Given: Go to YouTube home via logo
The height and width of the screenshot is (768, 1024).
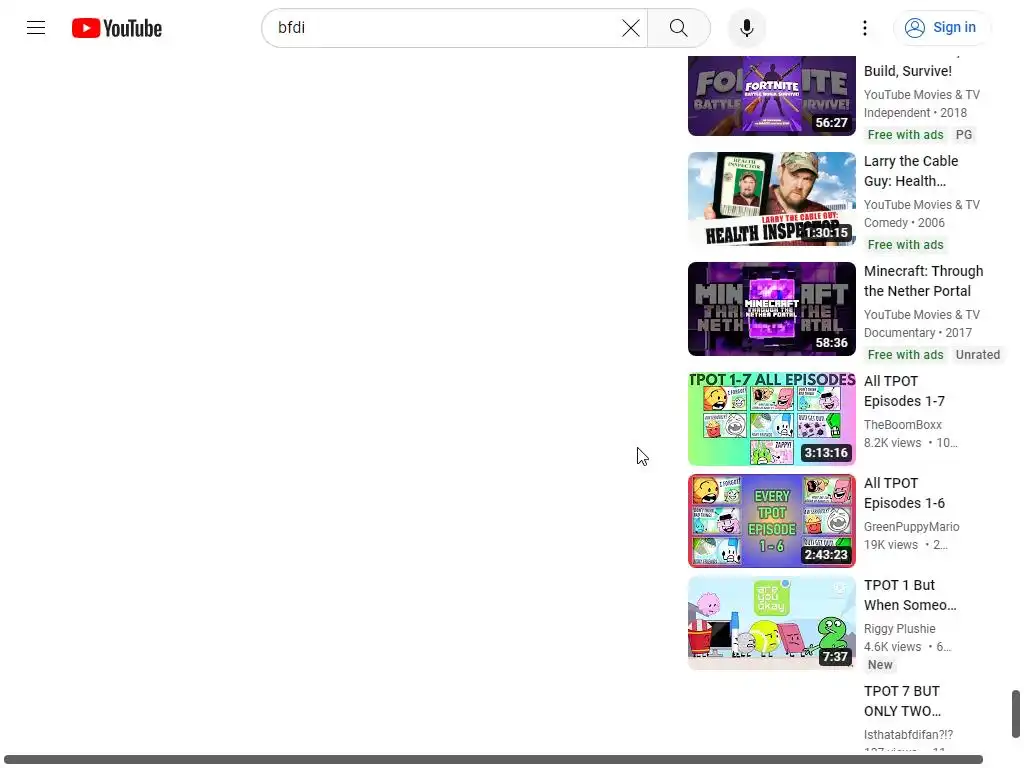Looking at the screenshot, I should 117,28.
